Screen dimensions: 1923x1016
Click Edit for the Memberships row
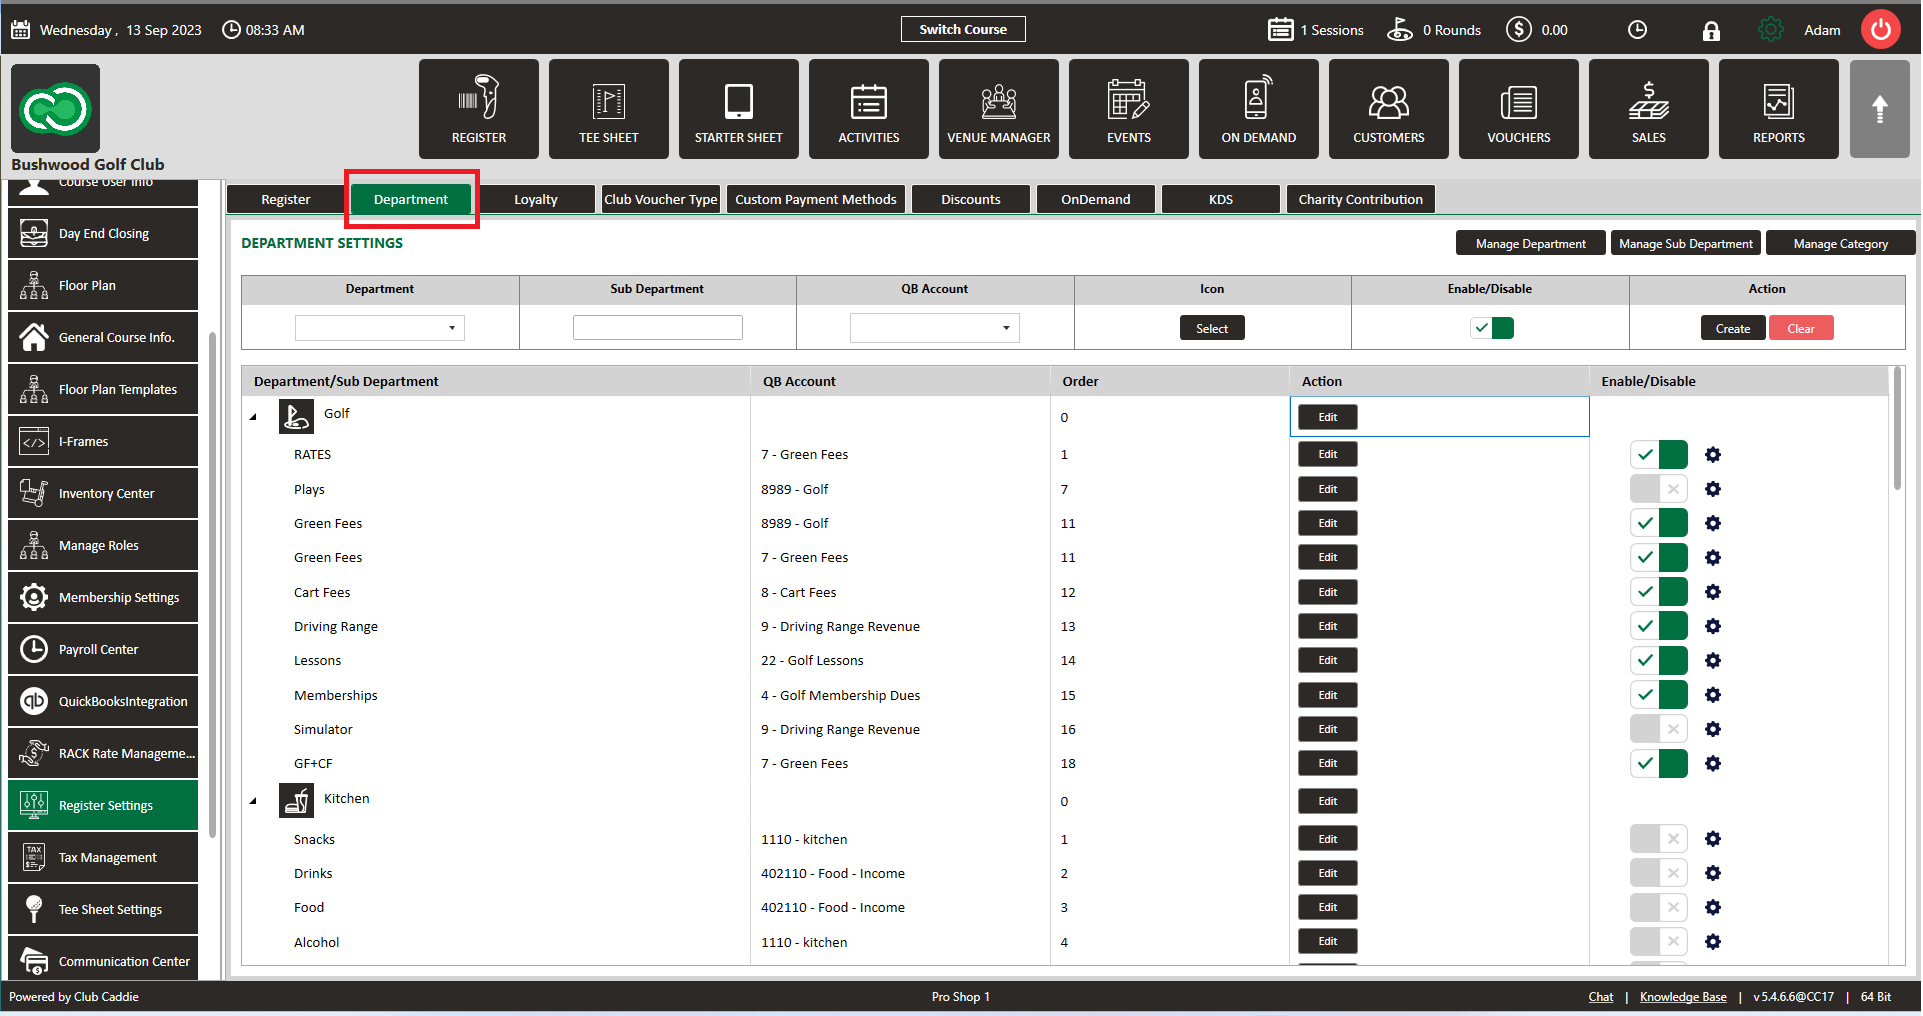[1327, 695]
